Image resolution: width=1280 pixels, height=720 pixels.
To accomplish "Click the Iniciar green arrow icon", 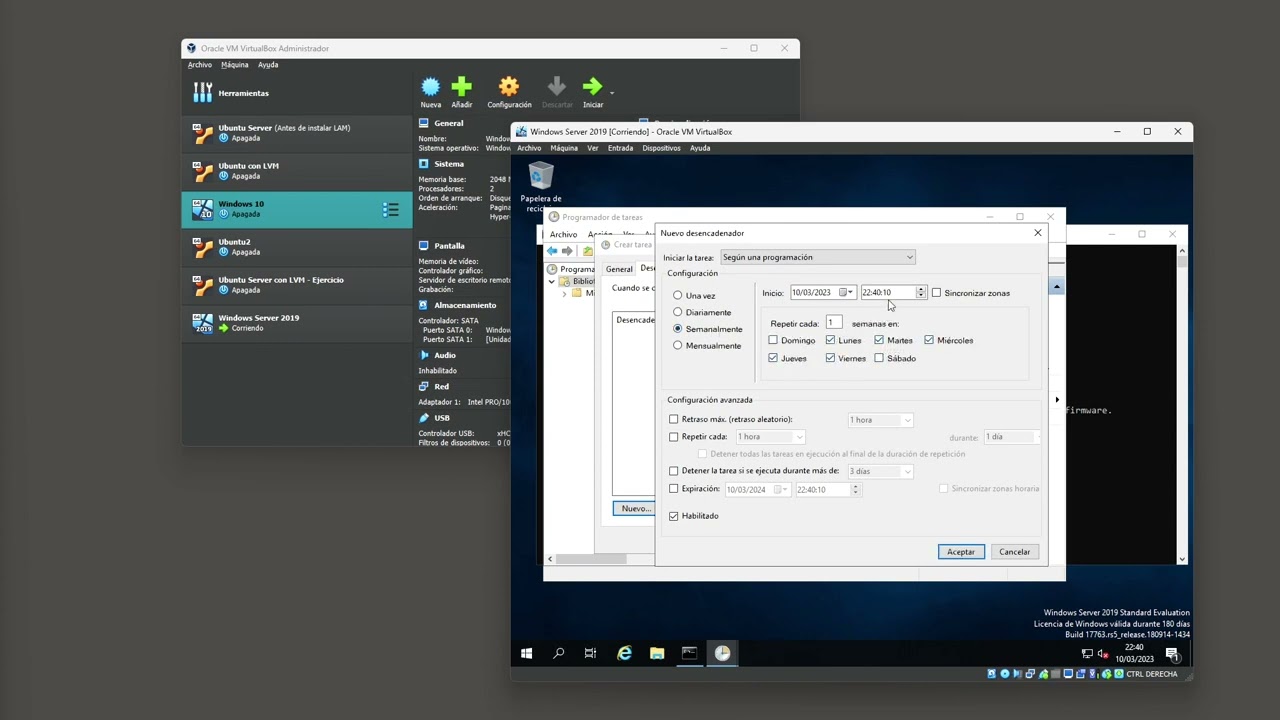I will (x=593, y=87).
